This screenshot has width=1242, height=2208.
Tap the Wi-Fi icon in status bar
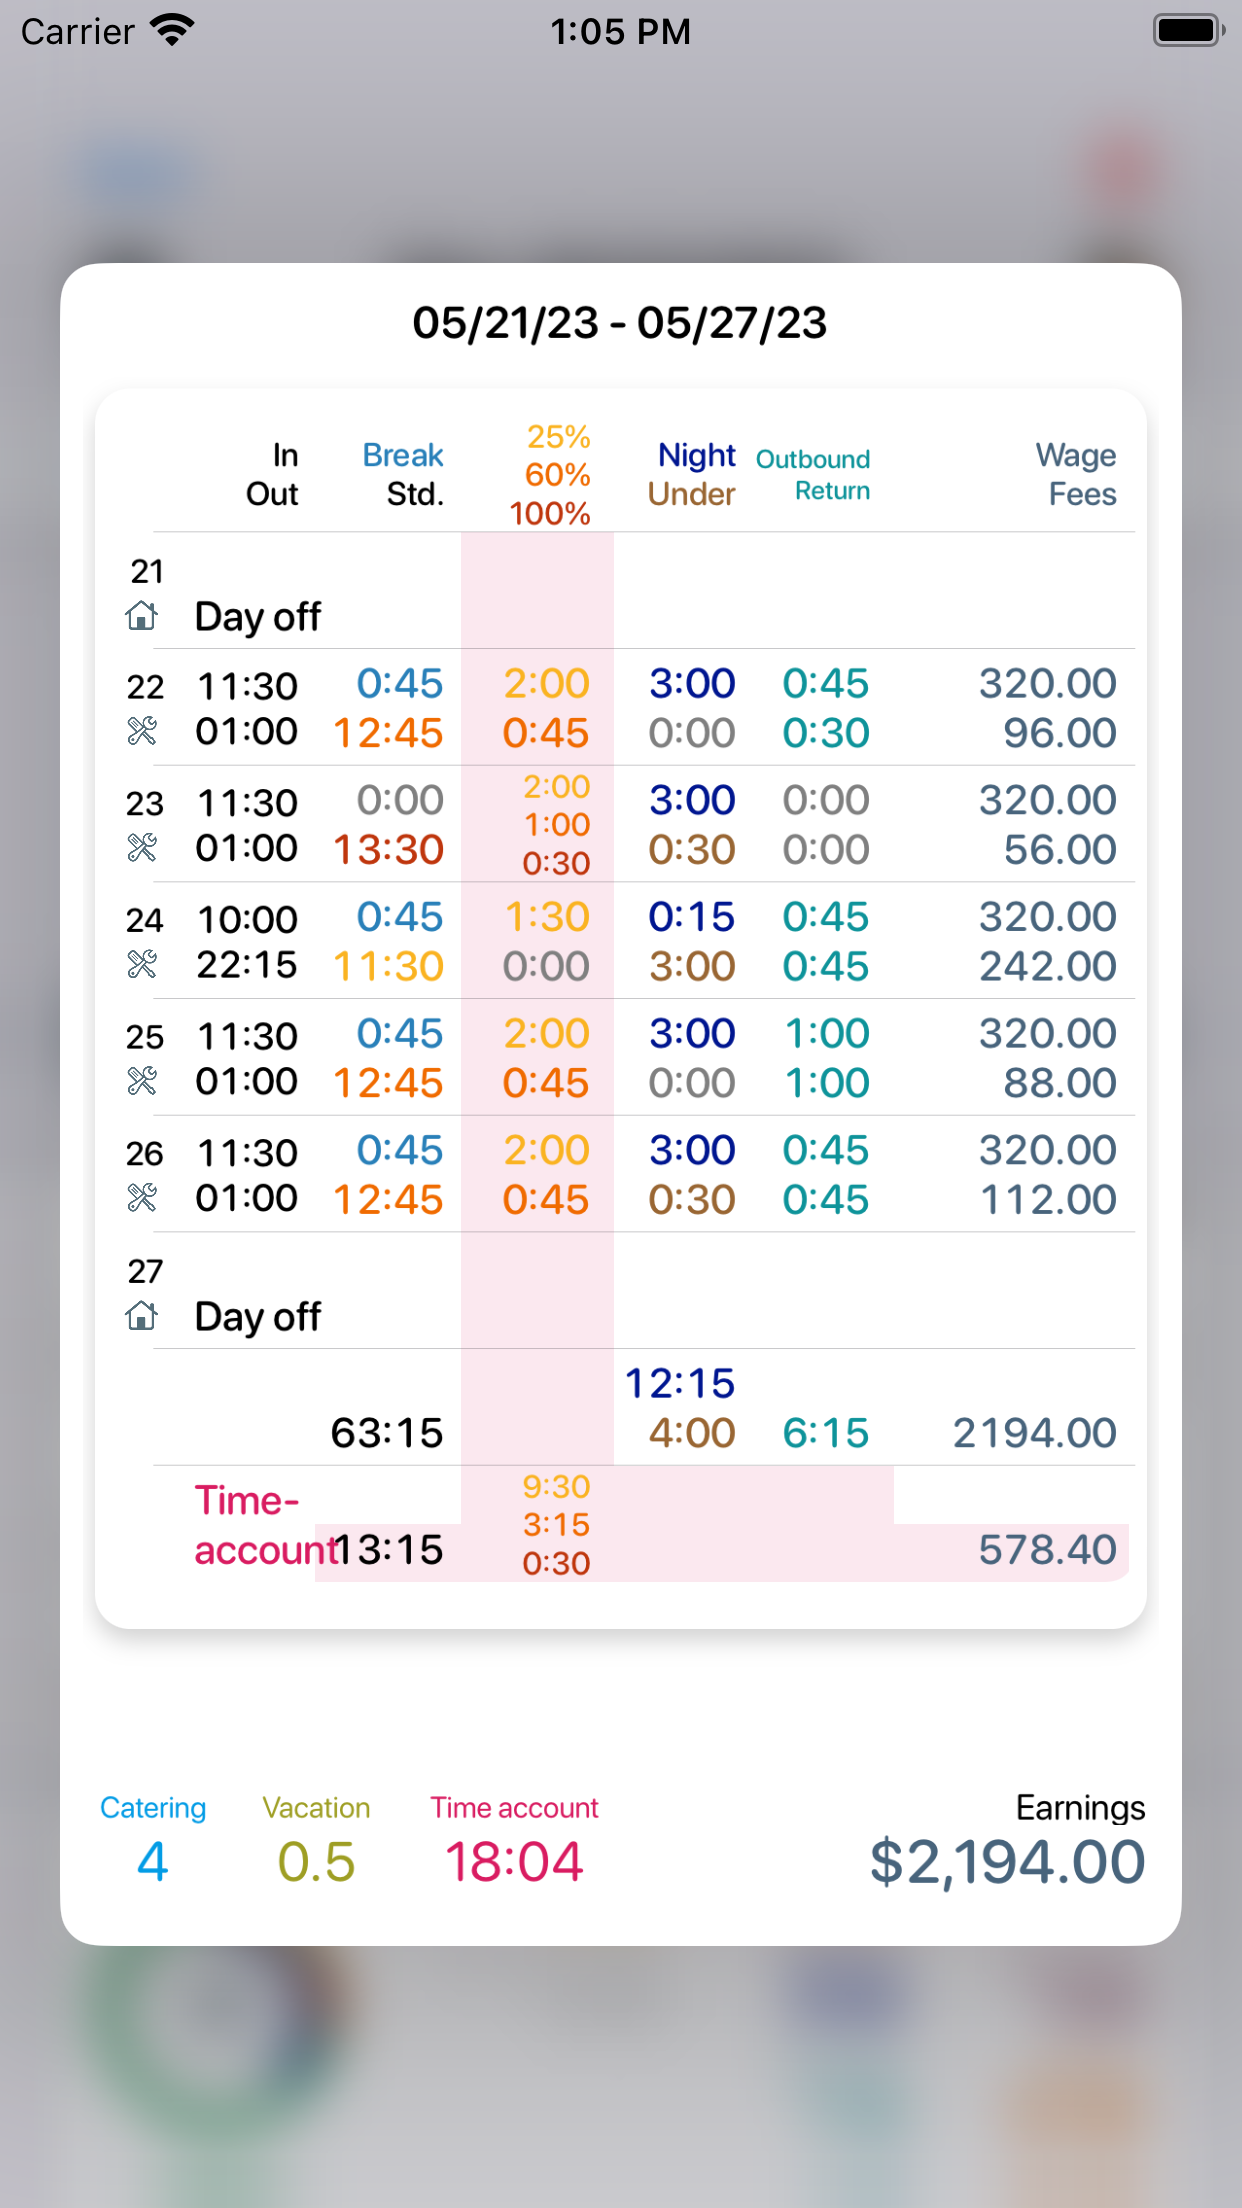pos(173,31)
